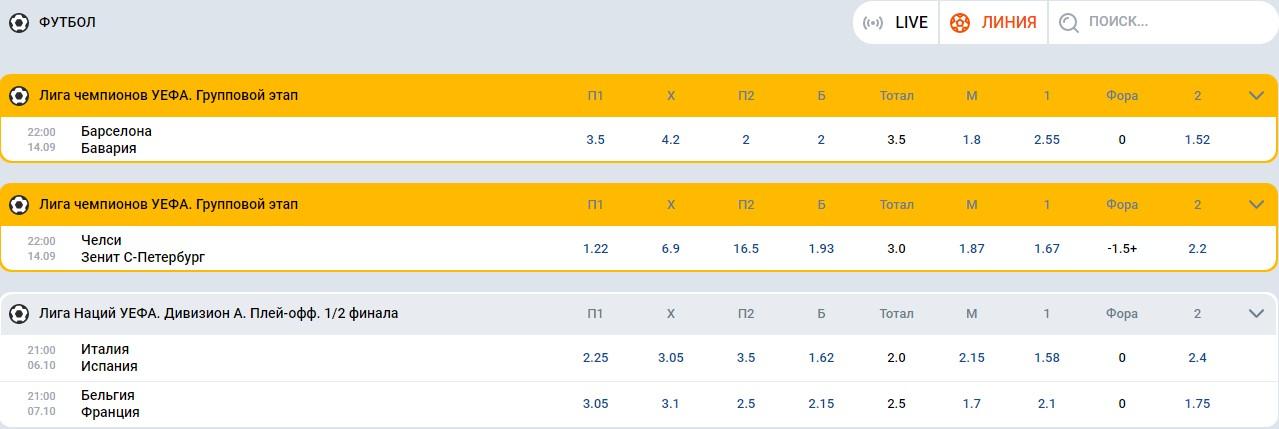Click the LIVE broadcast signal icon

click(873, 22)
